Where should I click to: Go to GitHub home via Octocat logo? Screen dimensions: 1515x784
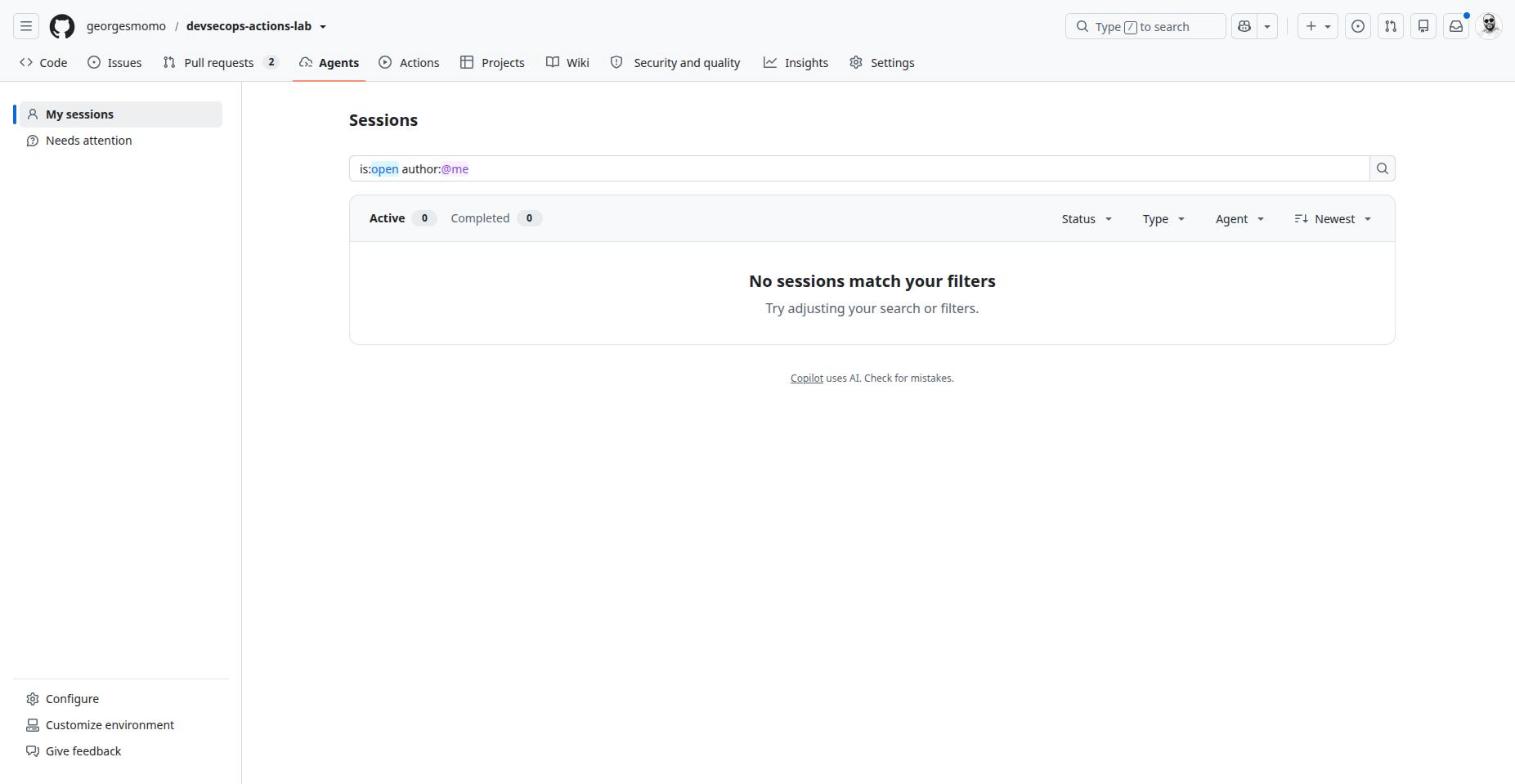(x=62, y=26)
